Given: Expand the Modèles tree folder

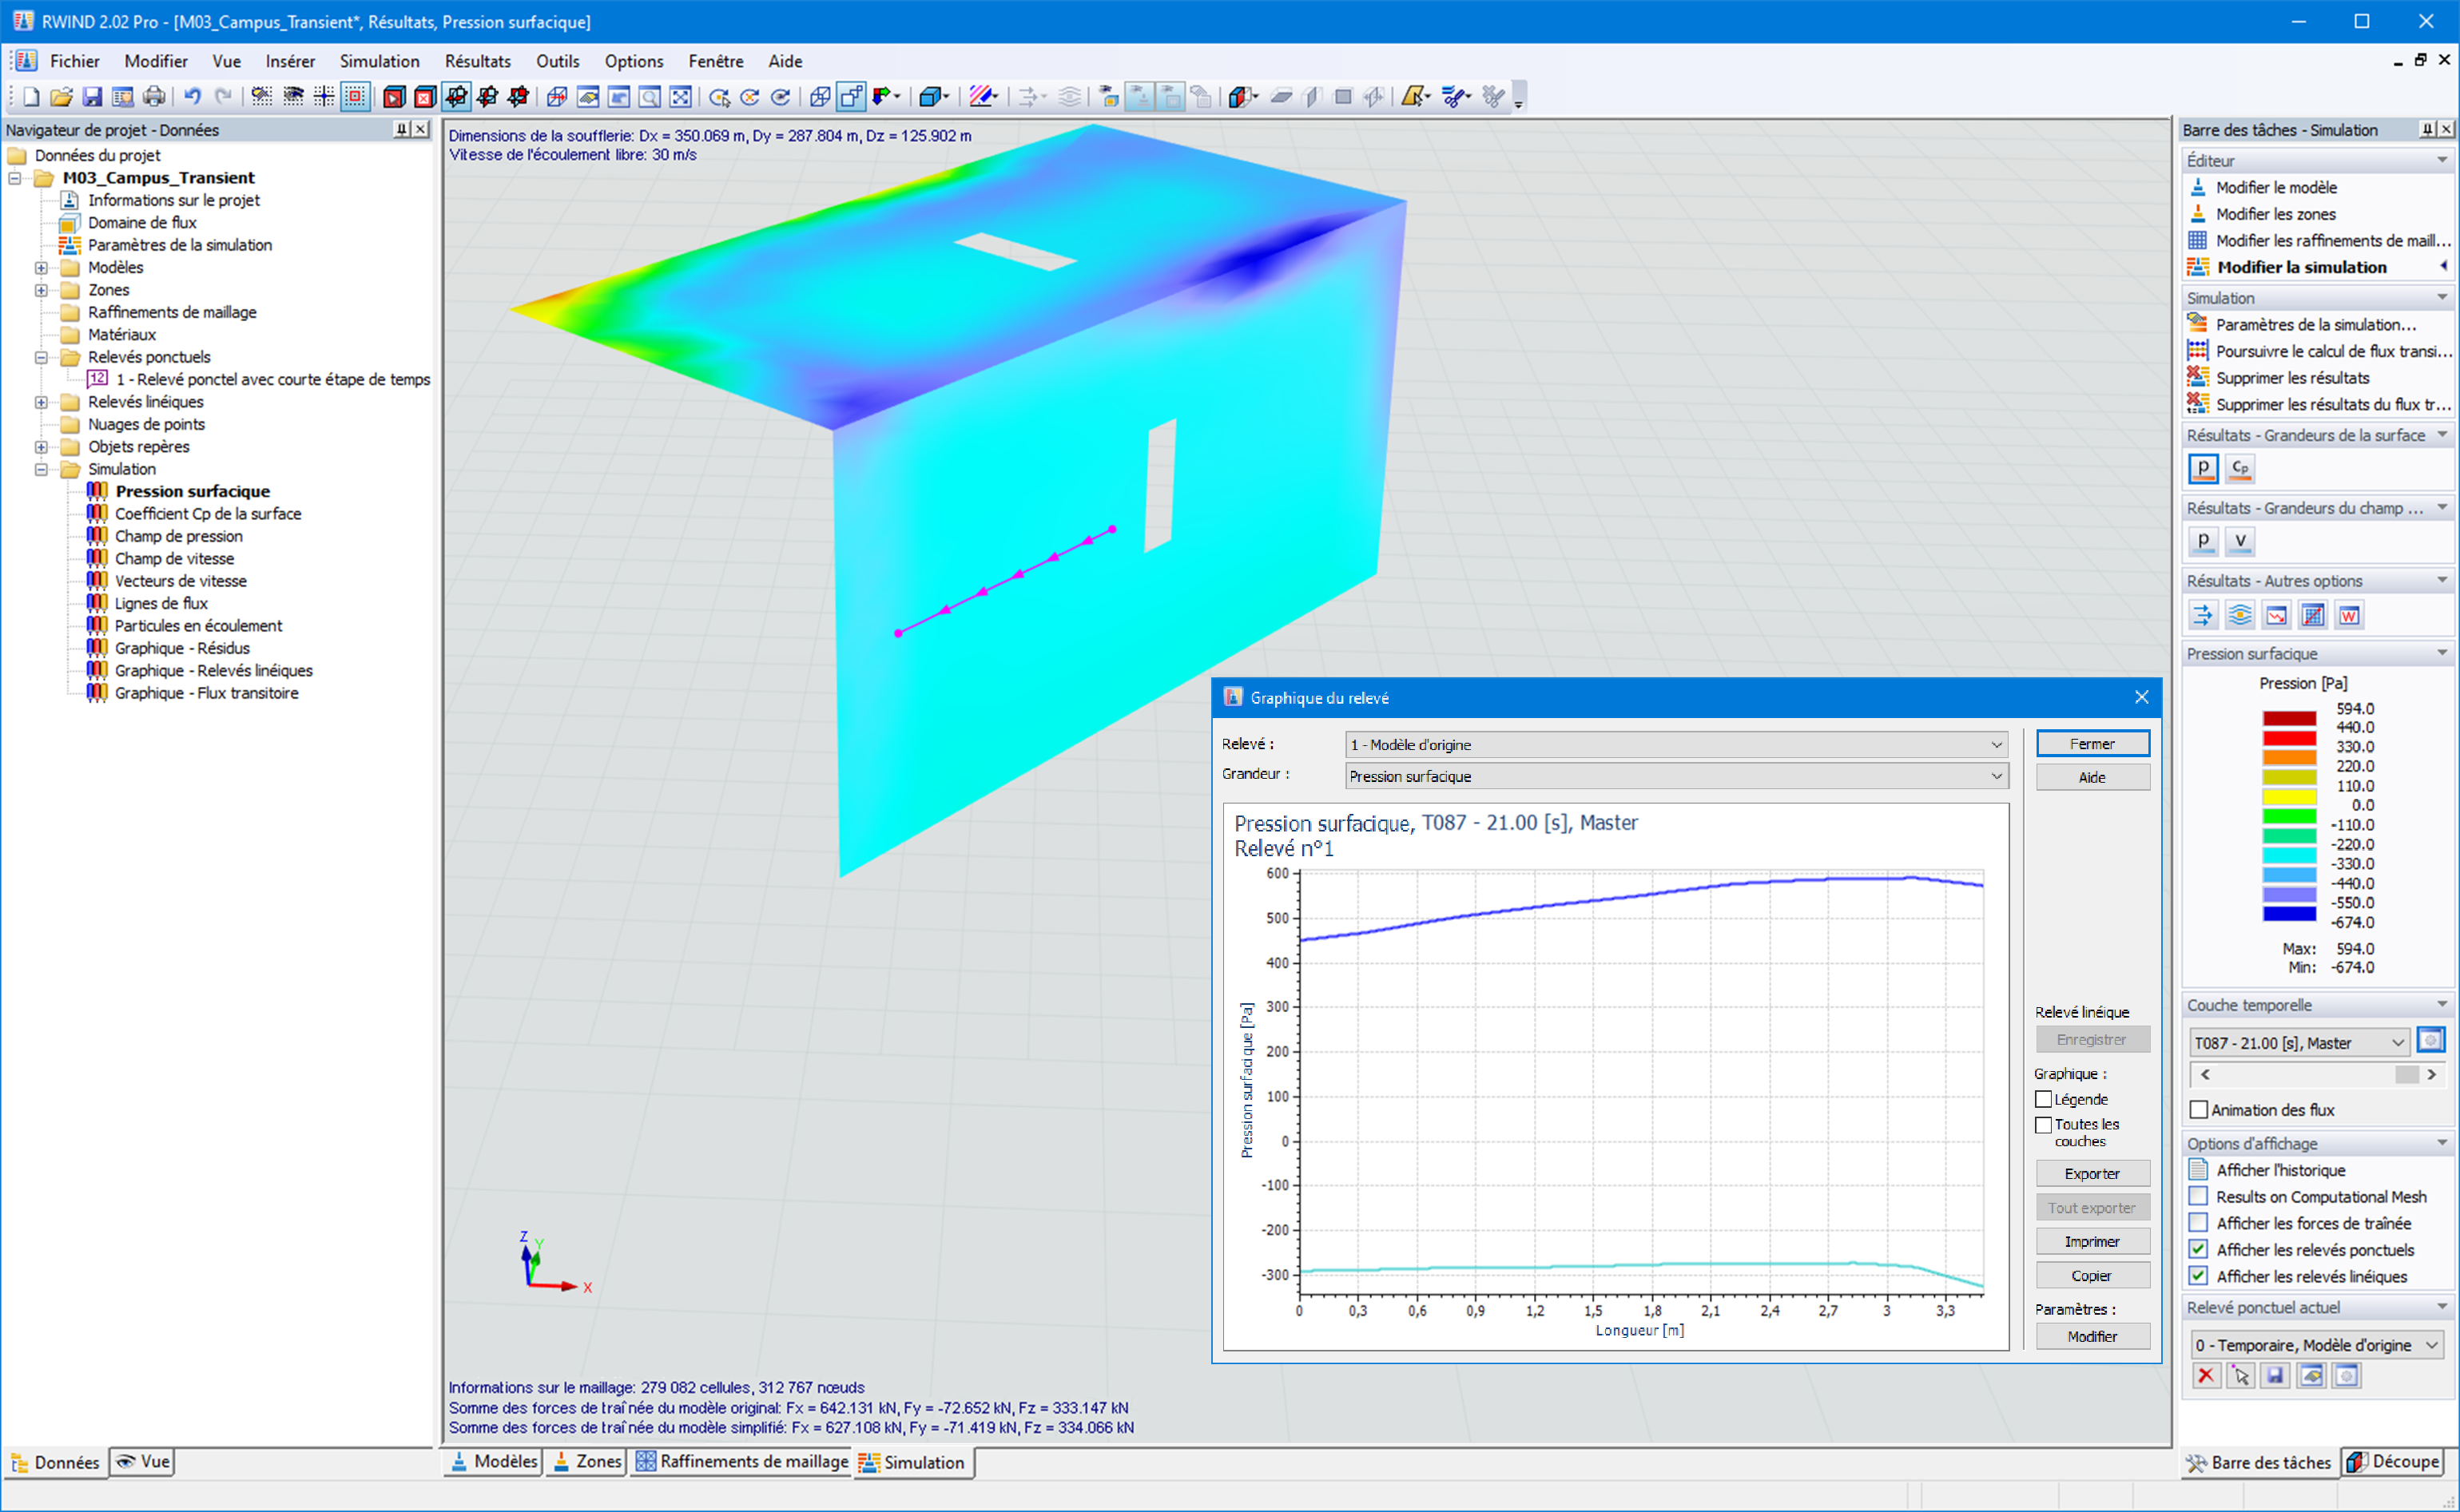Looking at the screenshot, I should coord(41,268).
